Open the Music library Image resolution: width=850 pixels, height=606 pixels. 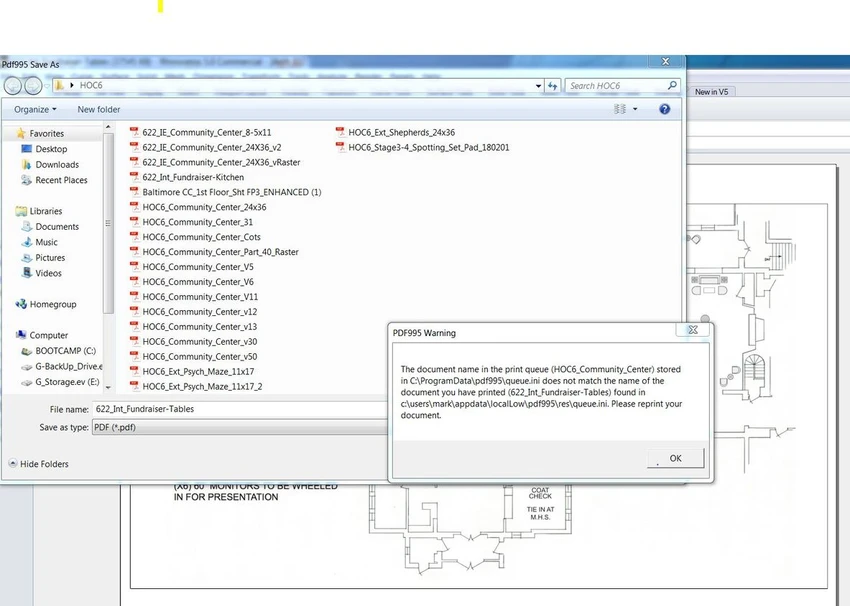[x=46, y=242]
